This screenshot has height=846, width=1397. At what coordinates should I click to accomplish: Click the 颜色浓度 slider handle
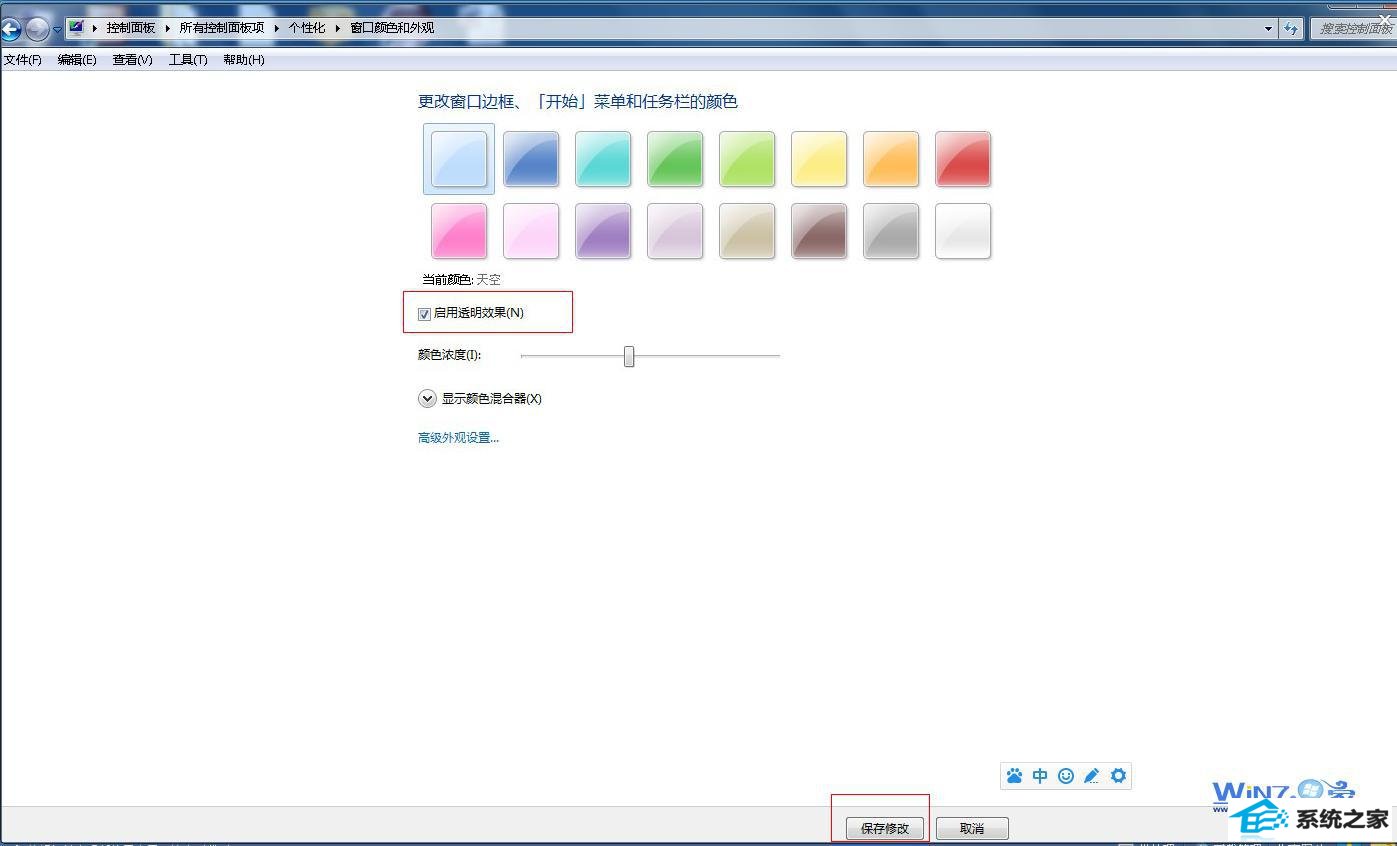coord(629,356)
